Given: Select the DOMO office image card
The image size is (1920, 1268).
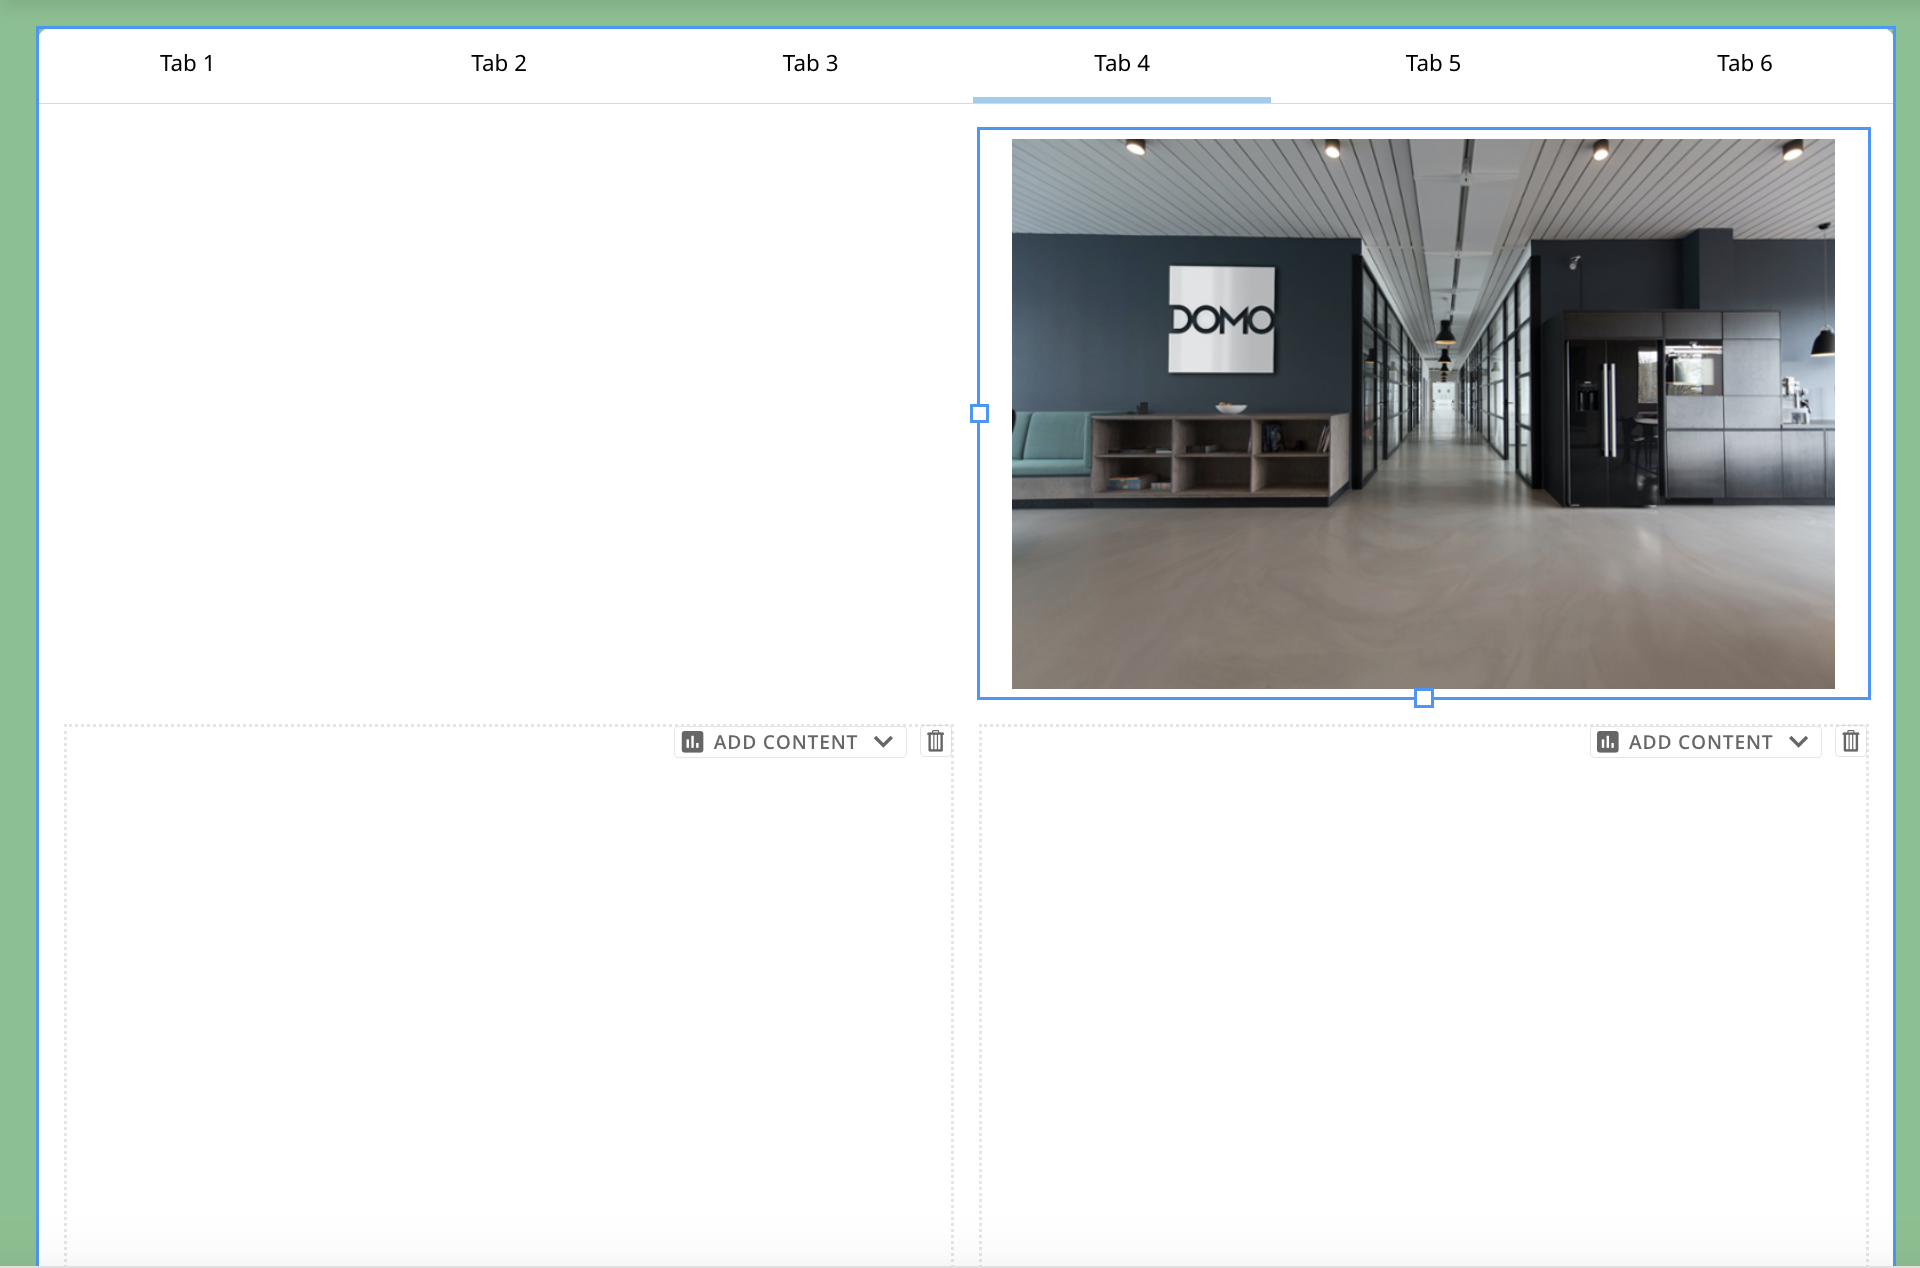Looking at the screenshot, I should (1420, 410).
